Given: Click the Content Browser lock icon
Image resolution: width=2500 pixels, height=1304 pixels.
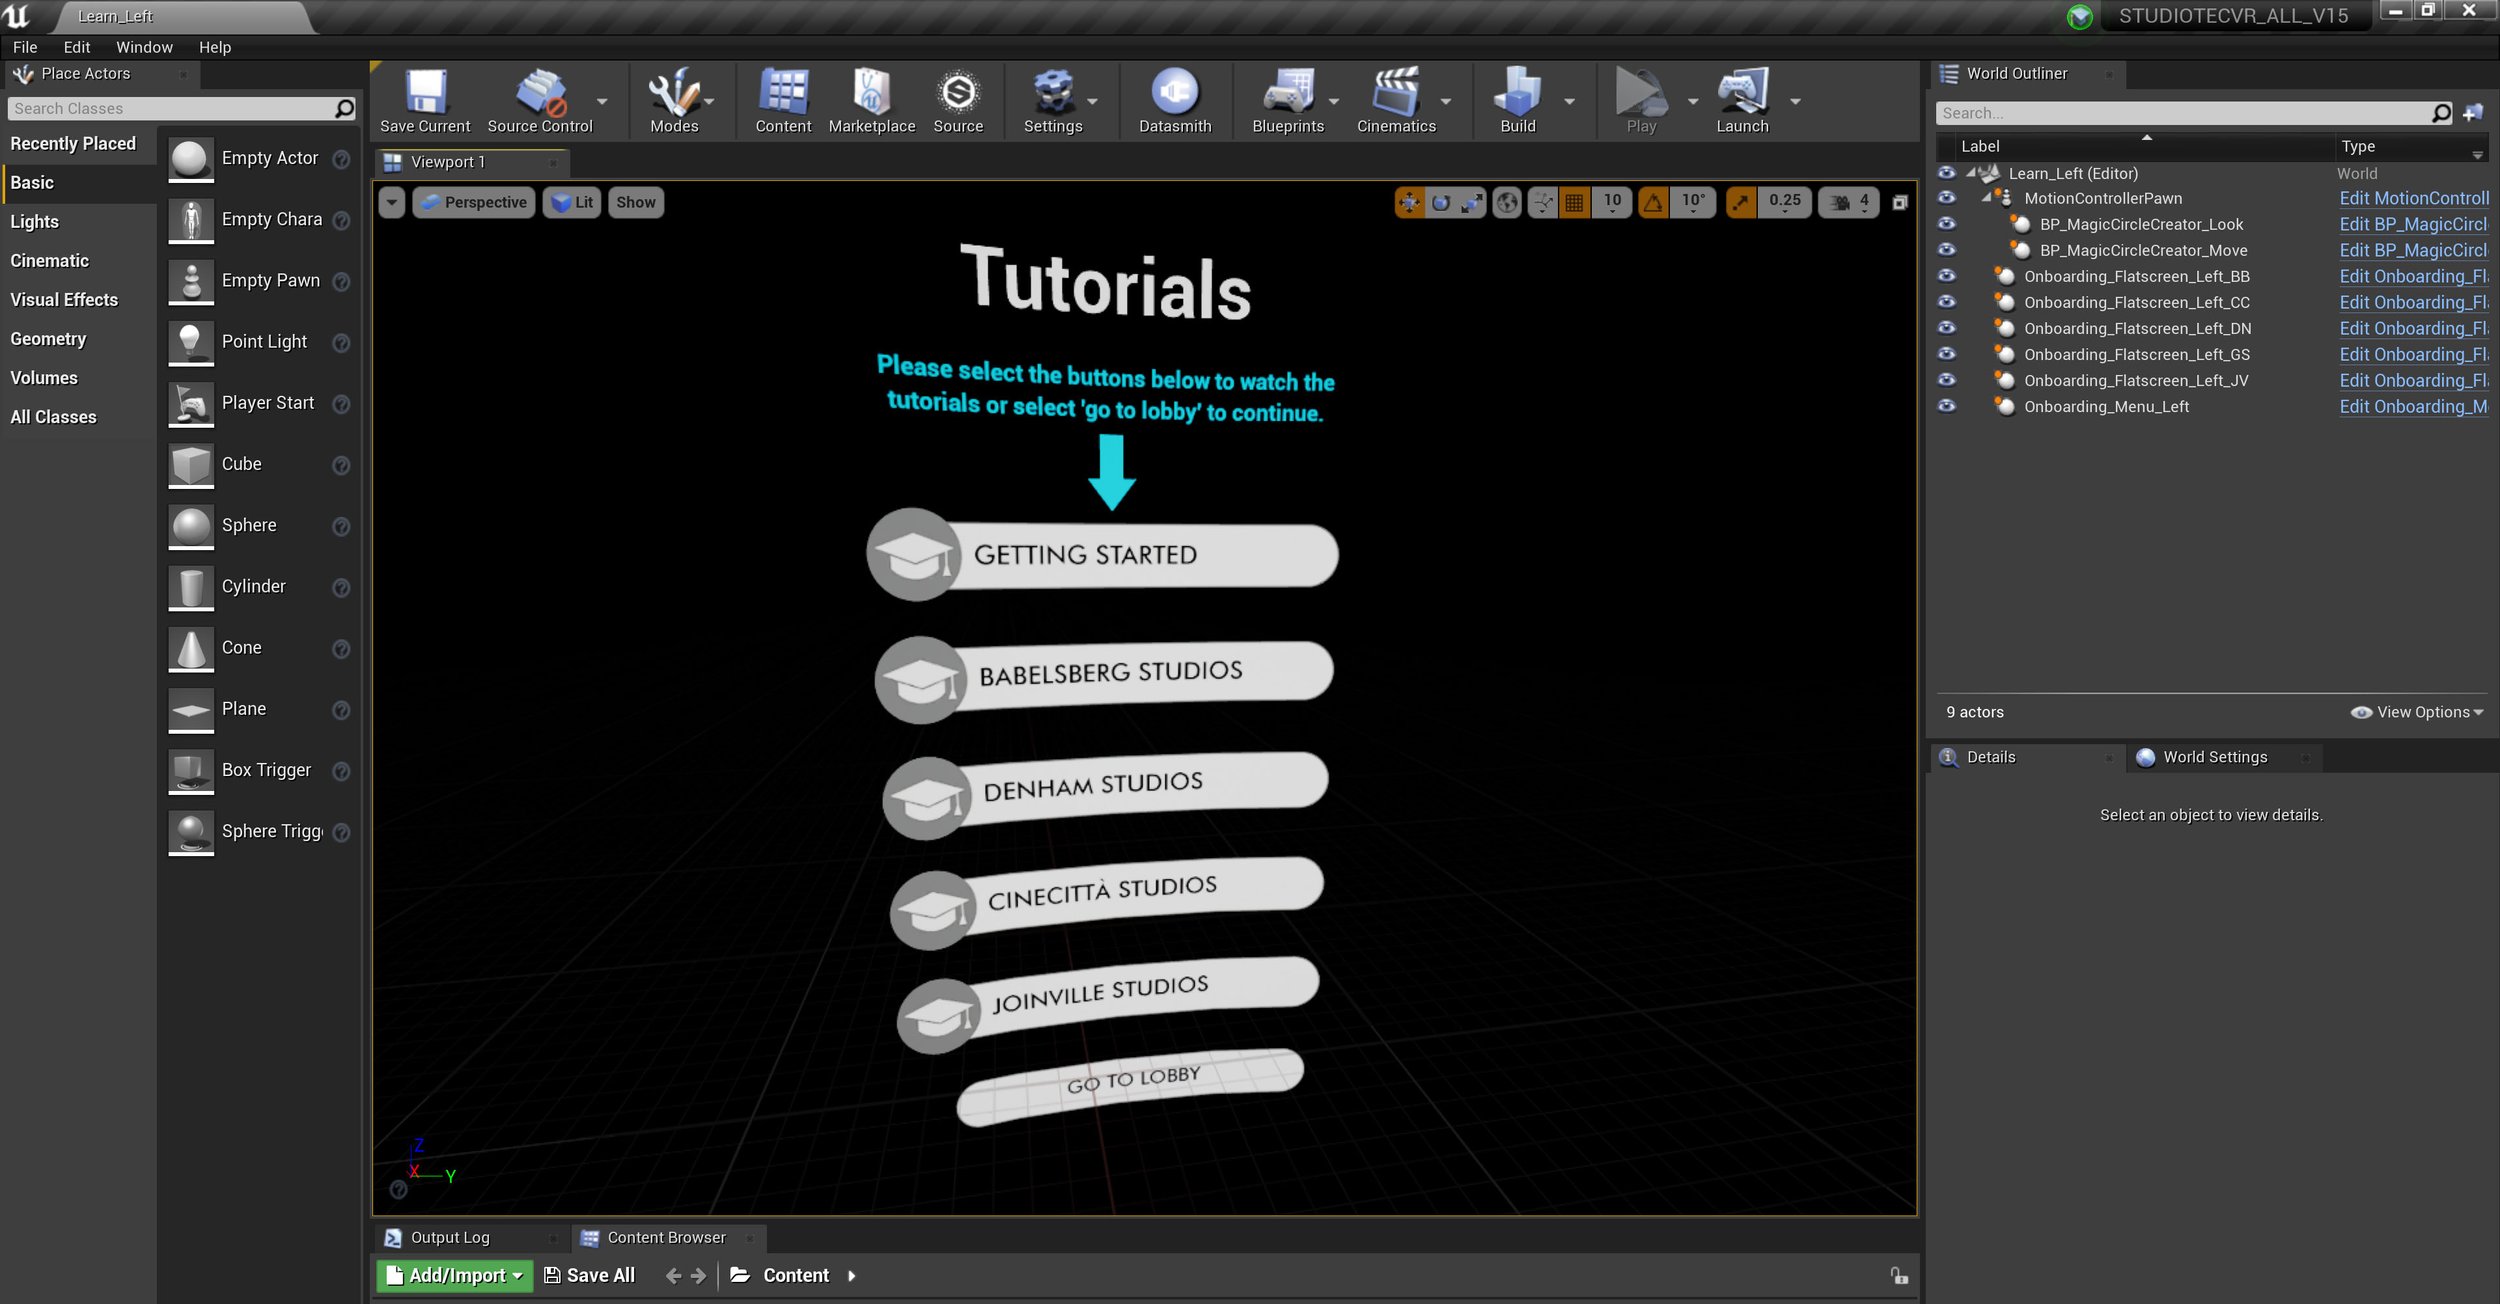Looking at the screenshot, I should point(1899,1276).
